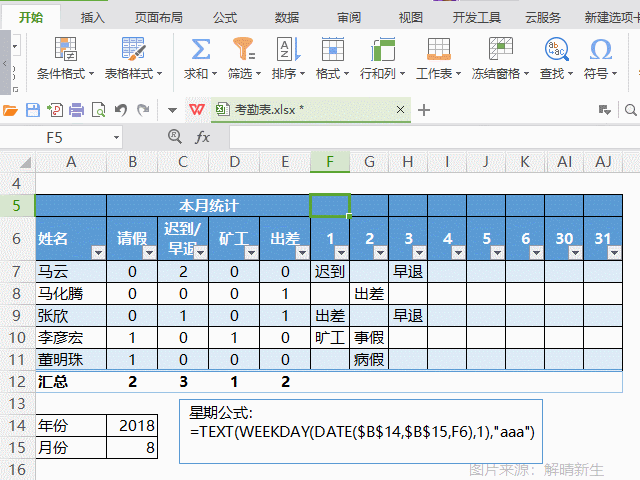Click the formula bar input field
The image size is (640, 480).
click(434, 137)
